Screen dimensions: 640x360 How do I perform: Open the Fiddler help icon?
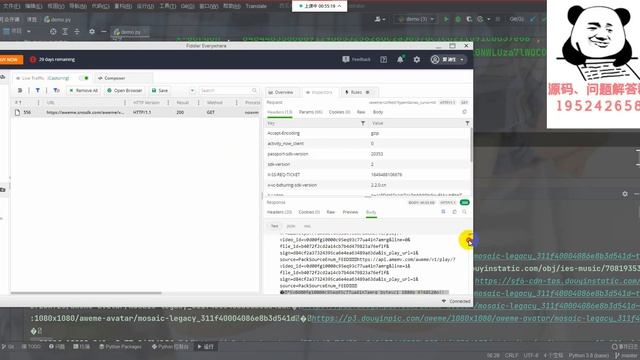(x=384, y=60)
